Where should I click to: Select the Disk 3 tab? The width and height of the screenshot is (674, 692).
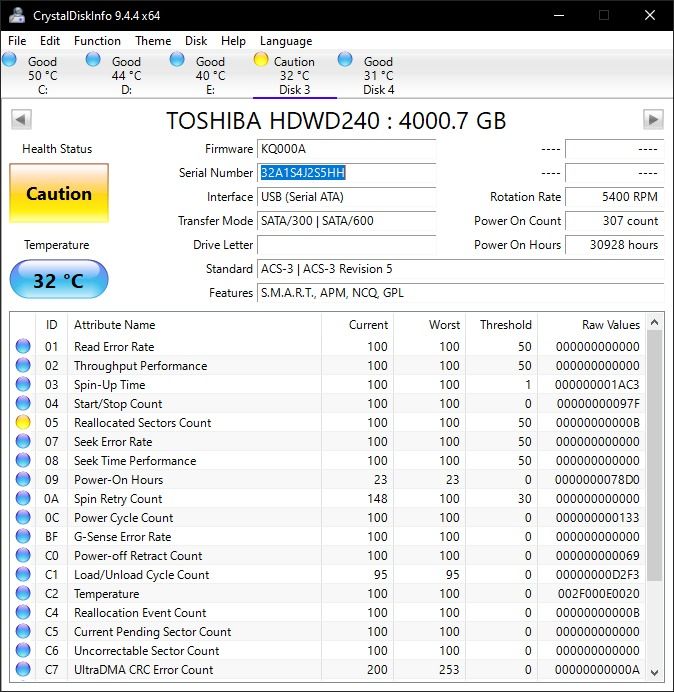click(294, 75)
